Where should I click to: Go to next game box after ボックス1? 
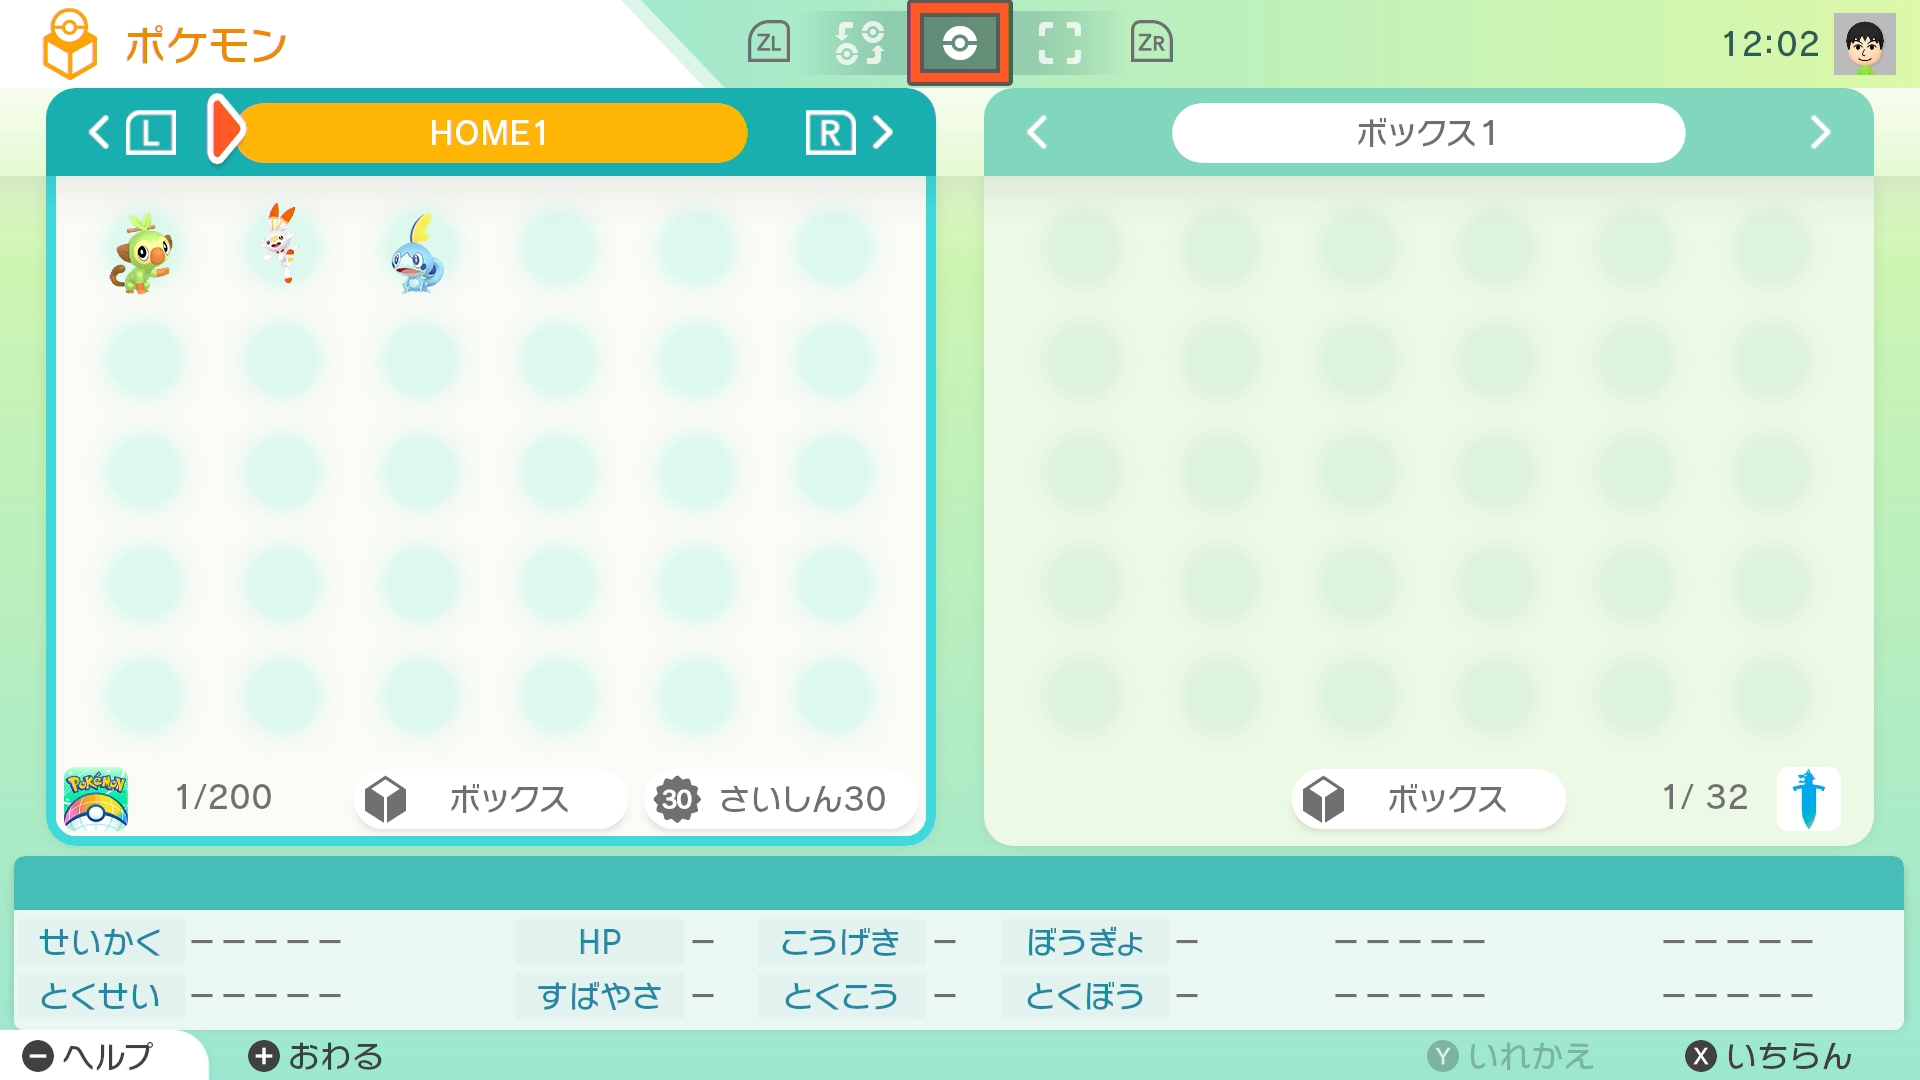point(1820,132)
